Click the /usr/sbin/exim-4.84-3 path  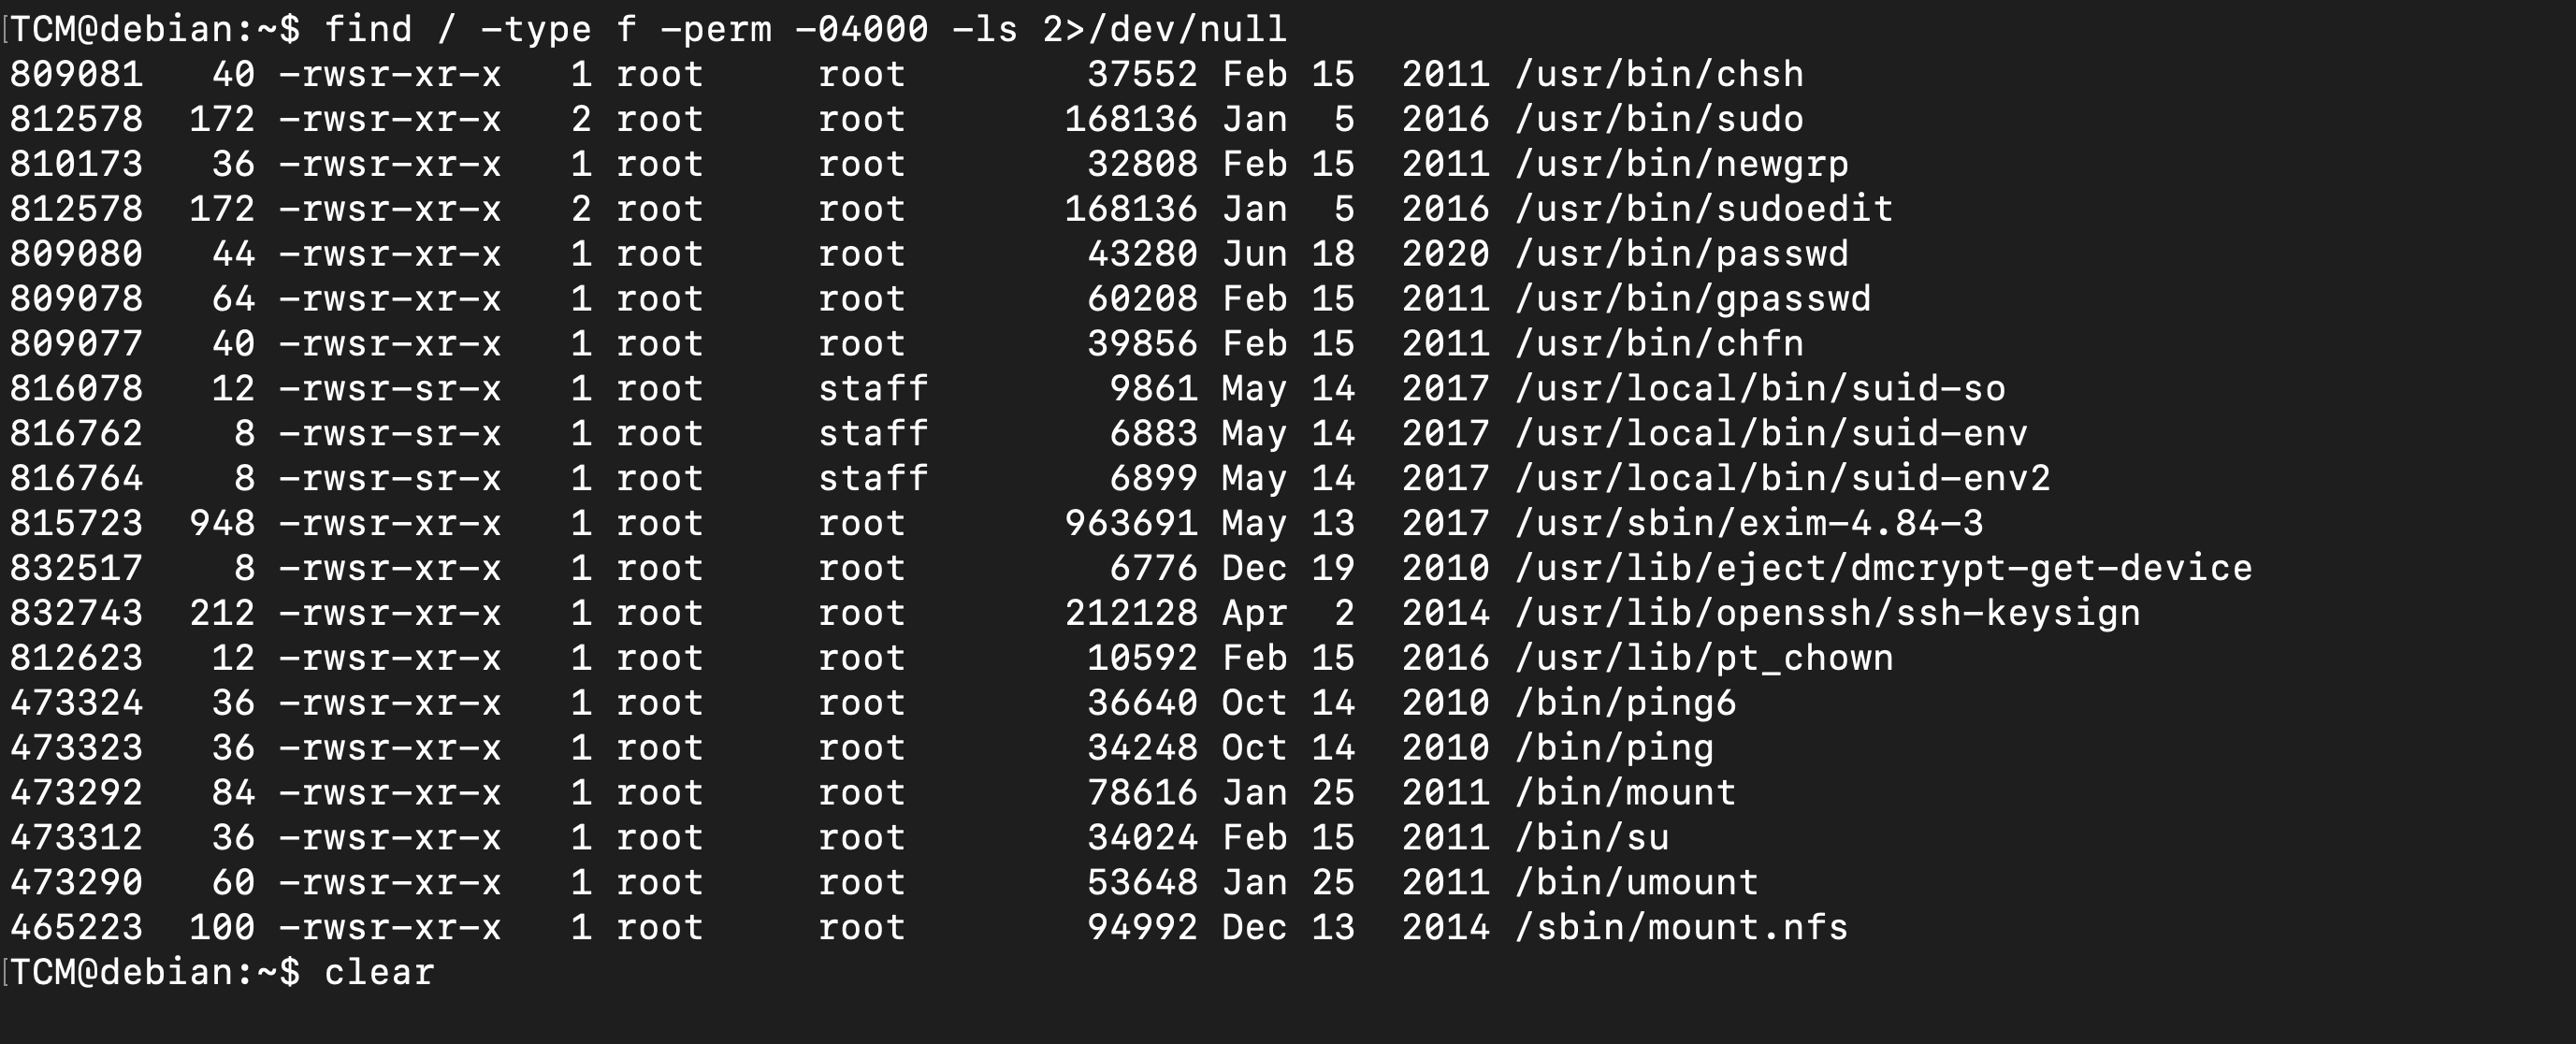point(1749,523)
